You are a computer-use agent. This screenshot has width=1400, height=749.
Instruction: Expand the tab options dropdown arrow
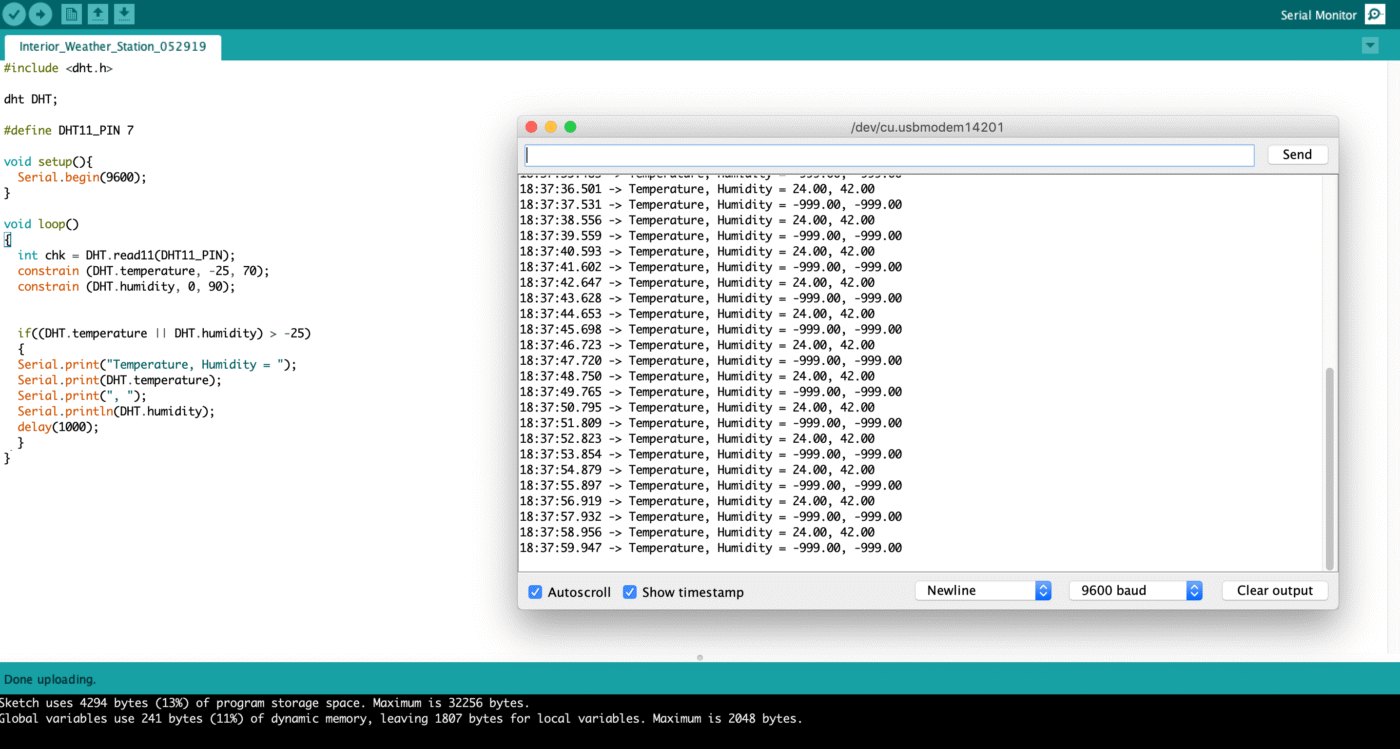(x=1370, y=46)
